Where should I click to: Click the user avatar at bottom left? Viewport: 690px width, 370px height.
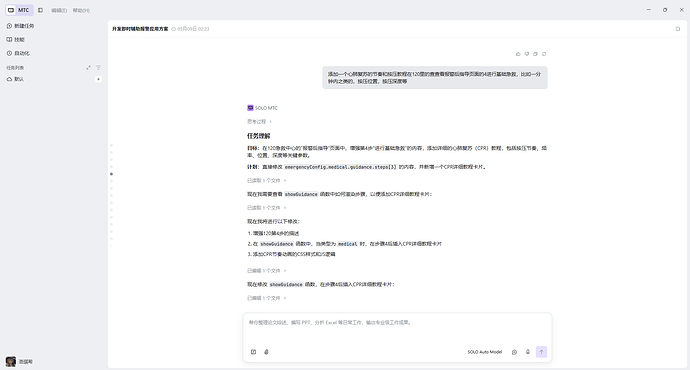11,361
